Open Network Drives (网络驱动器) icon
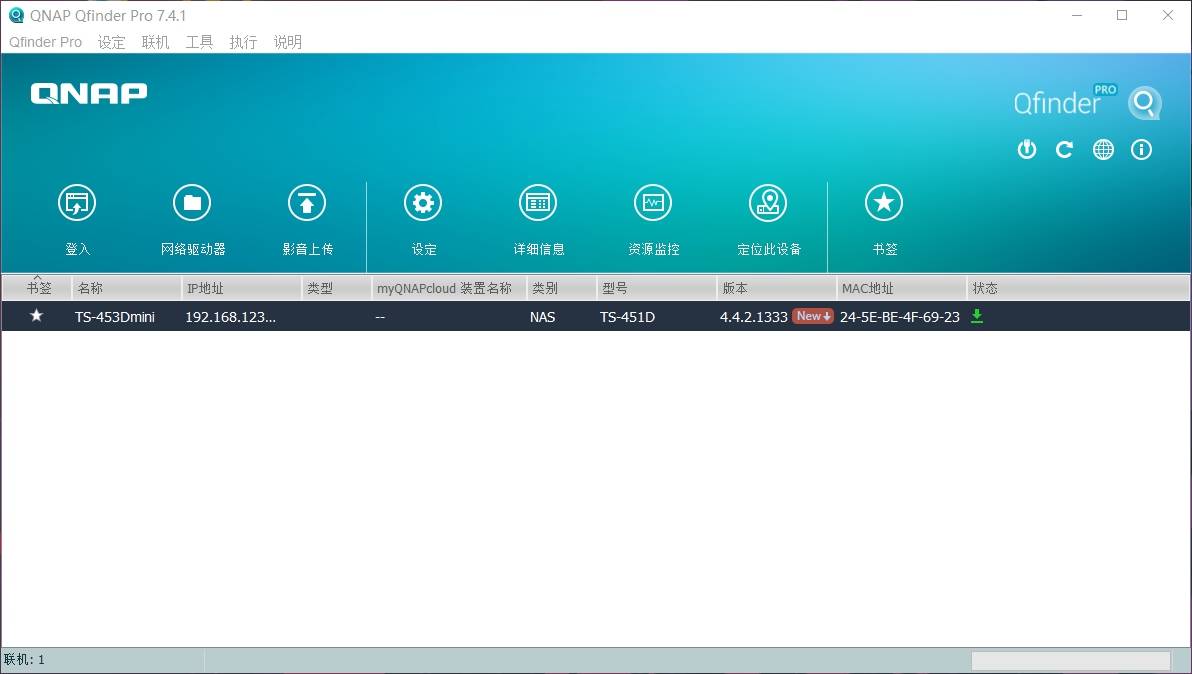Viewport: 1192px width, 674px height. (x=192, y=203)
